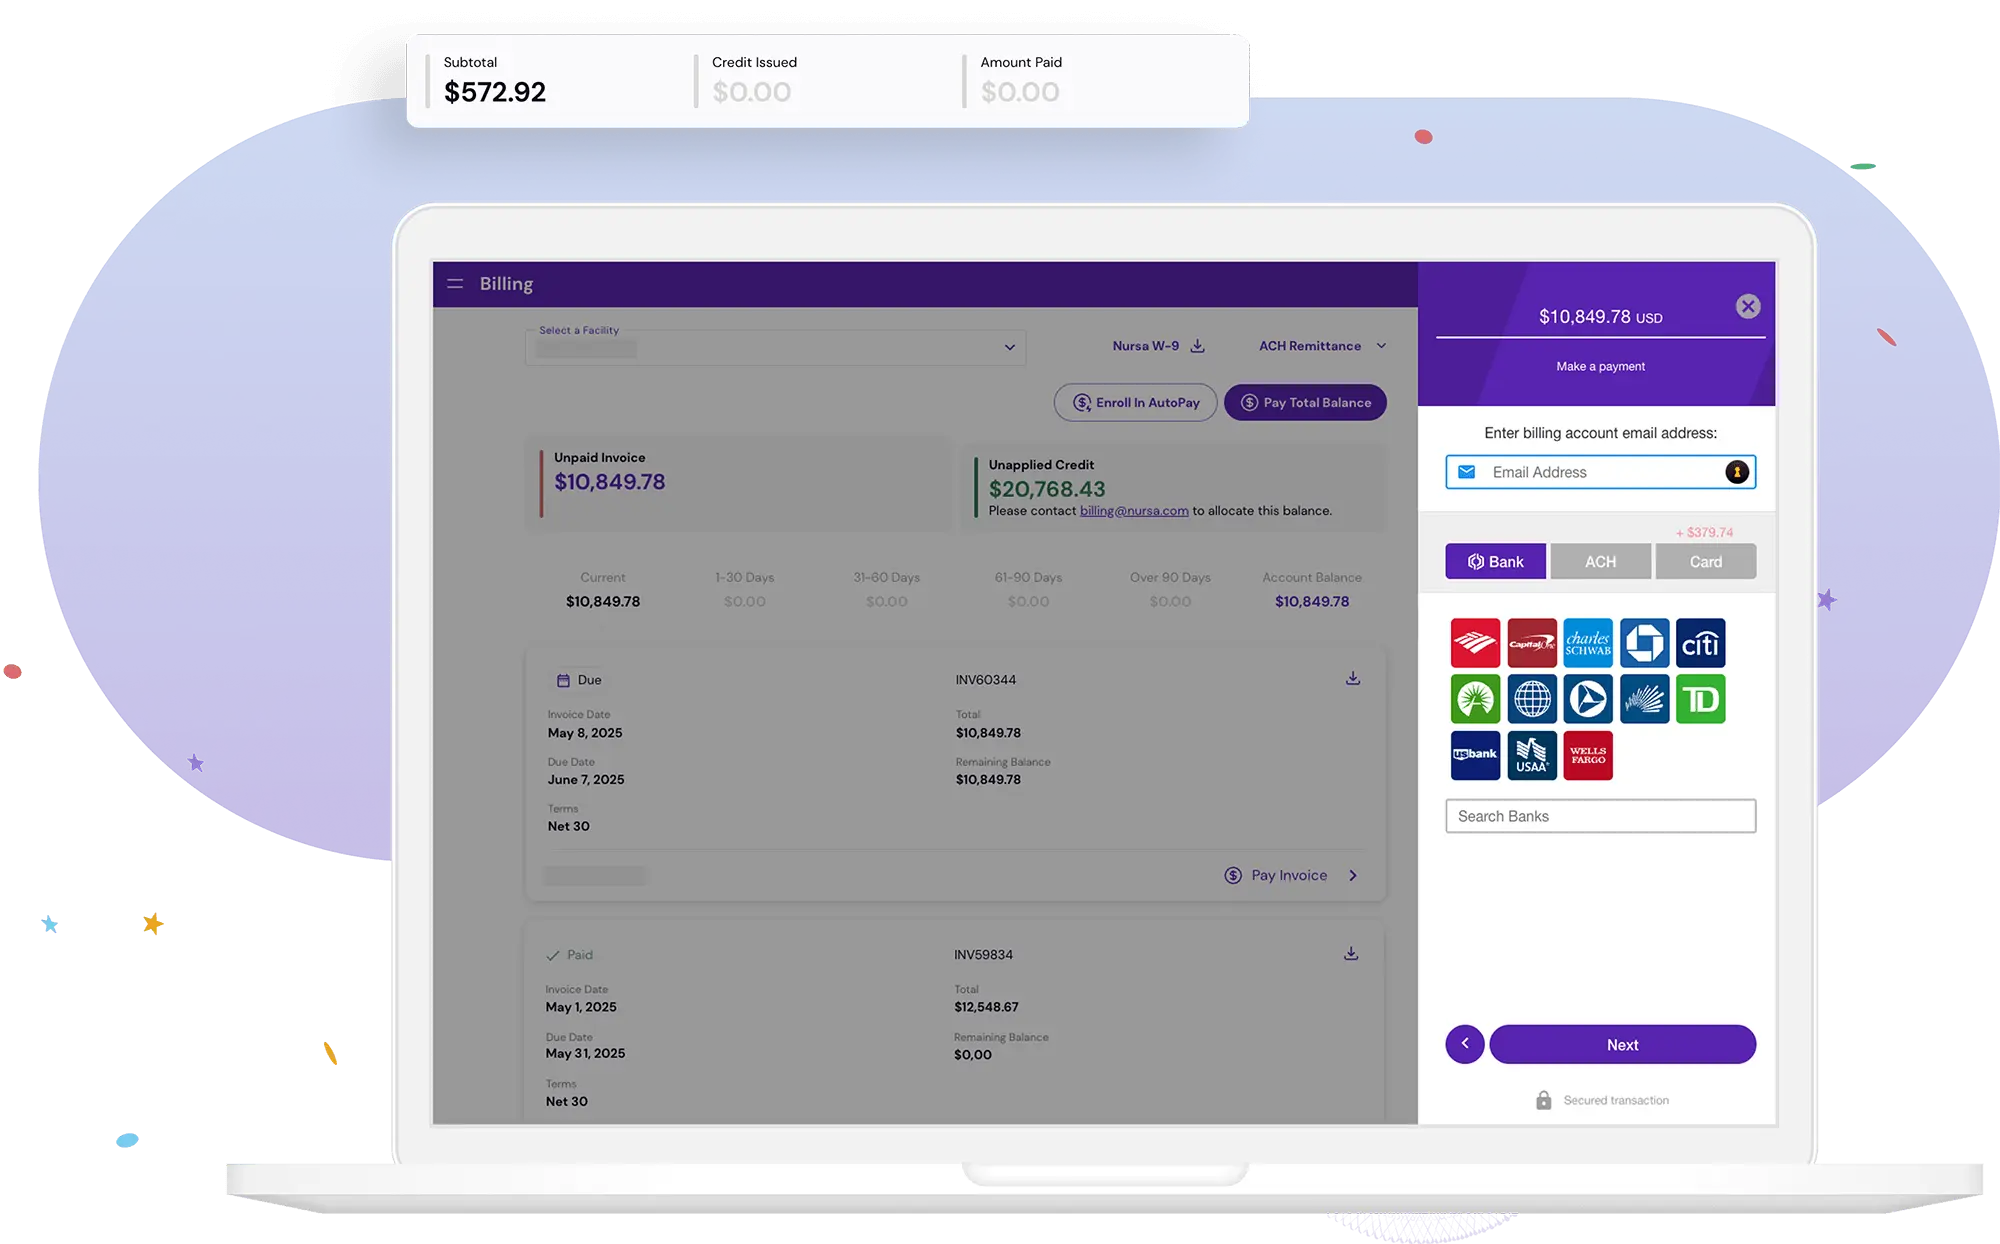Image resolution: width=2000 pixels, height=1244 pixels.
Task: Close the payment panel
Action: (x=1747, y=307)
